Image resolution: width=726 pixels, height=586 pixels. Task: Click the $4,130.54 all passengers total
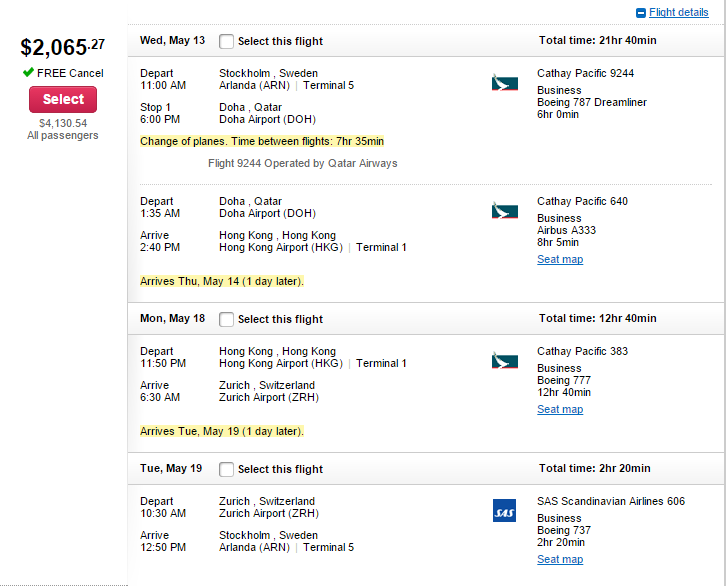coord(63,123)
